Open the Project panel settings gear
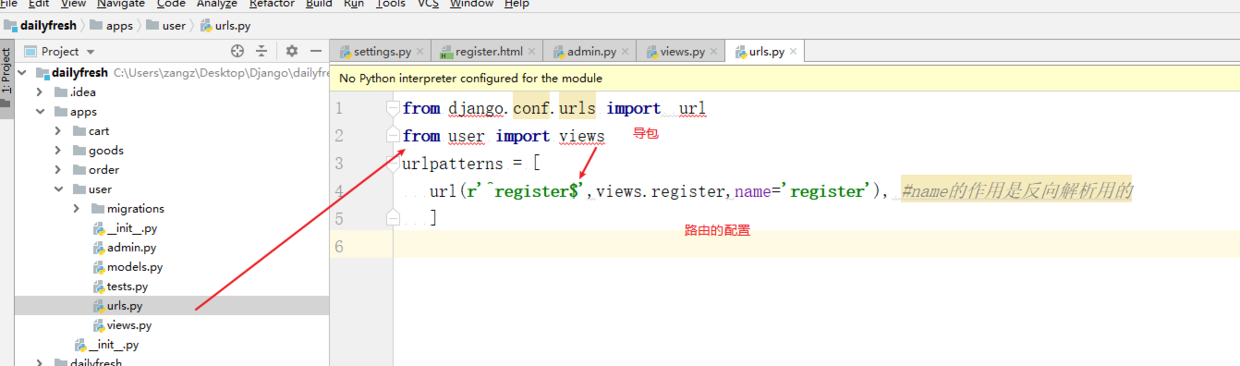The image size is (1240, 366). tap(292, 51)
